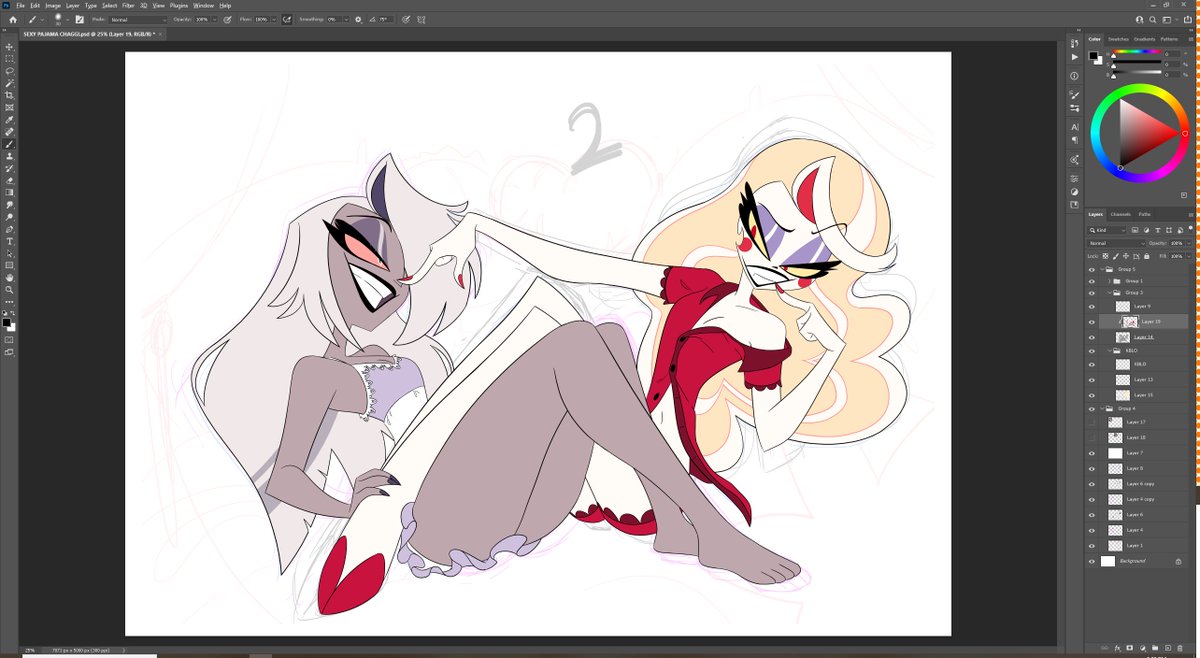
Task: Click the layer Opacity value field
Action: (x=1175, y=243)
